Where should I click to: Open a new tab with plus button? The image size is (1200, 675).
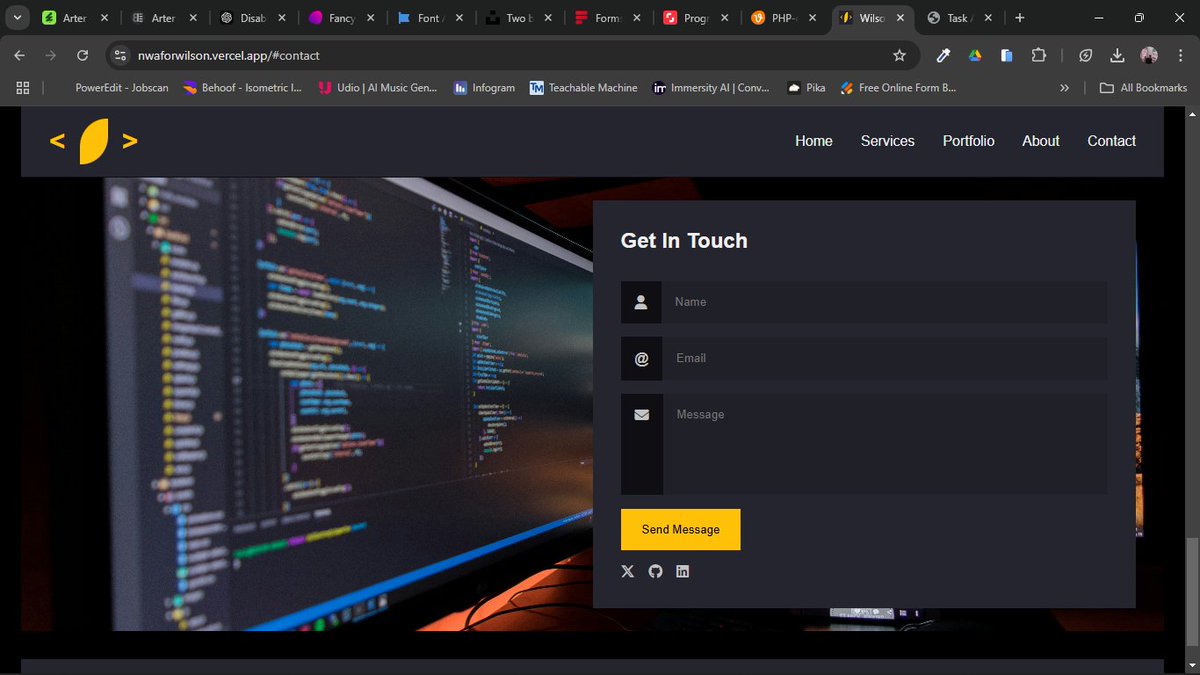(x=1020, y=18)
